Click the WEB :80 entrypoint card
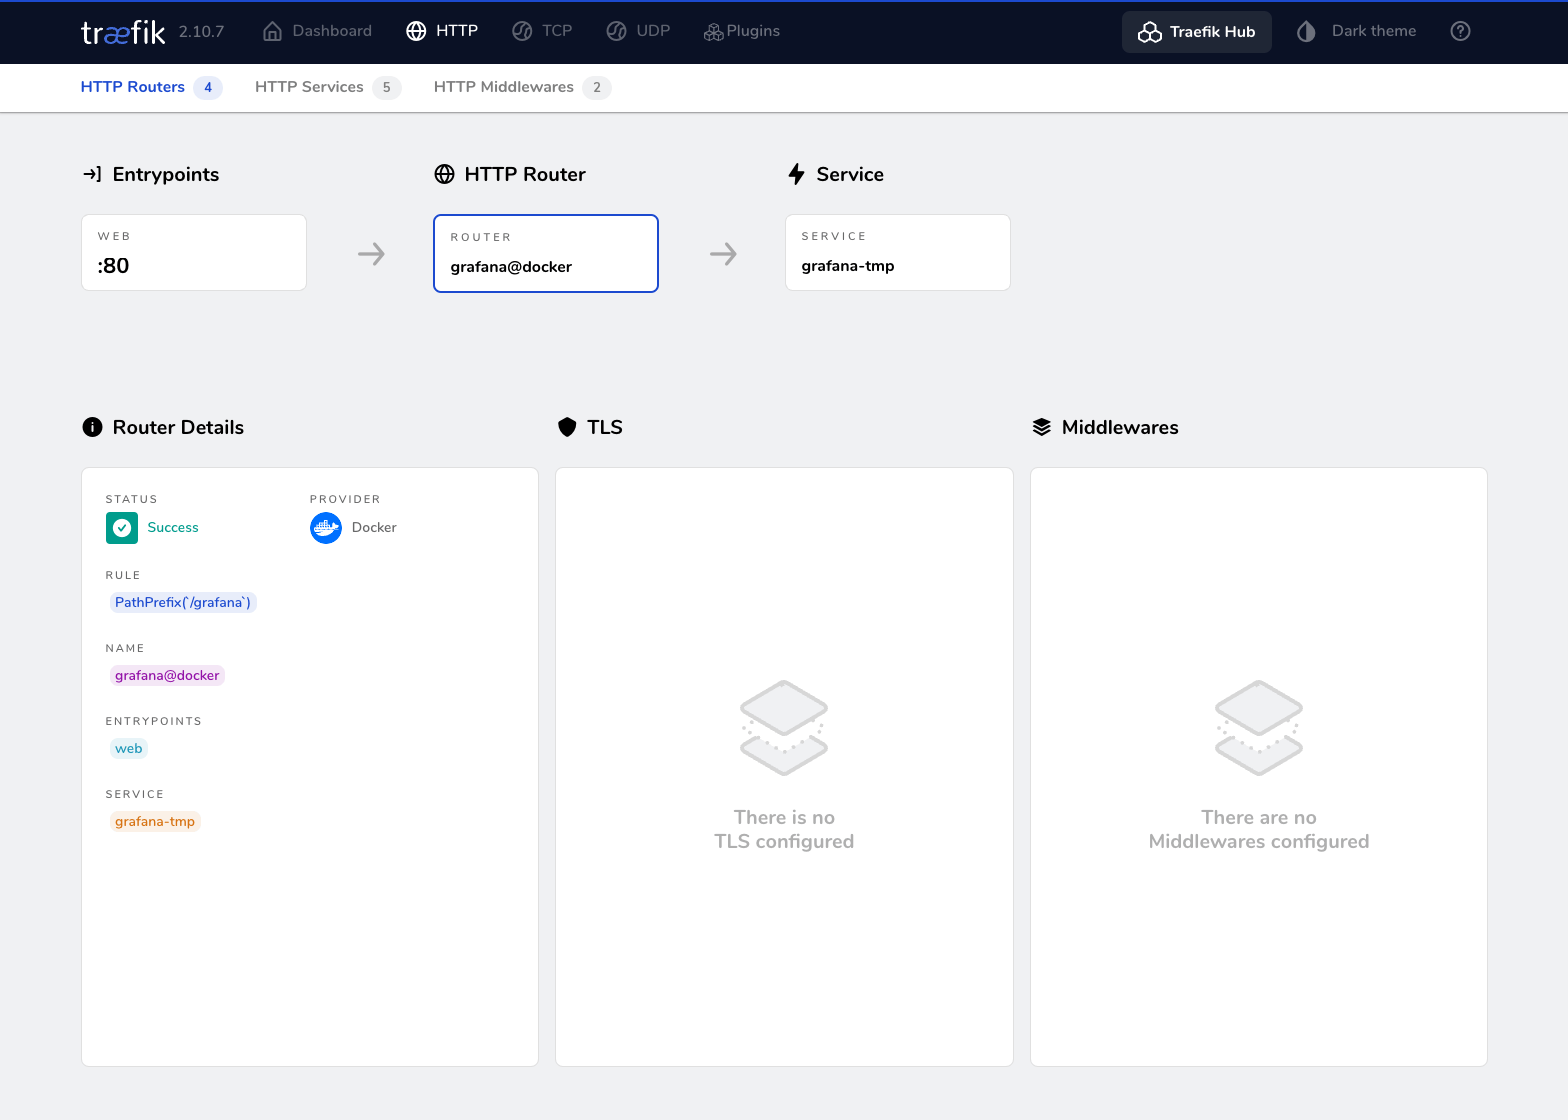The width and height of the screenshot is (1568, 1120). point(194,253)
